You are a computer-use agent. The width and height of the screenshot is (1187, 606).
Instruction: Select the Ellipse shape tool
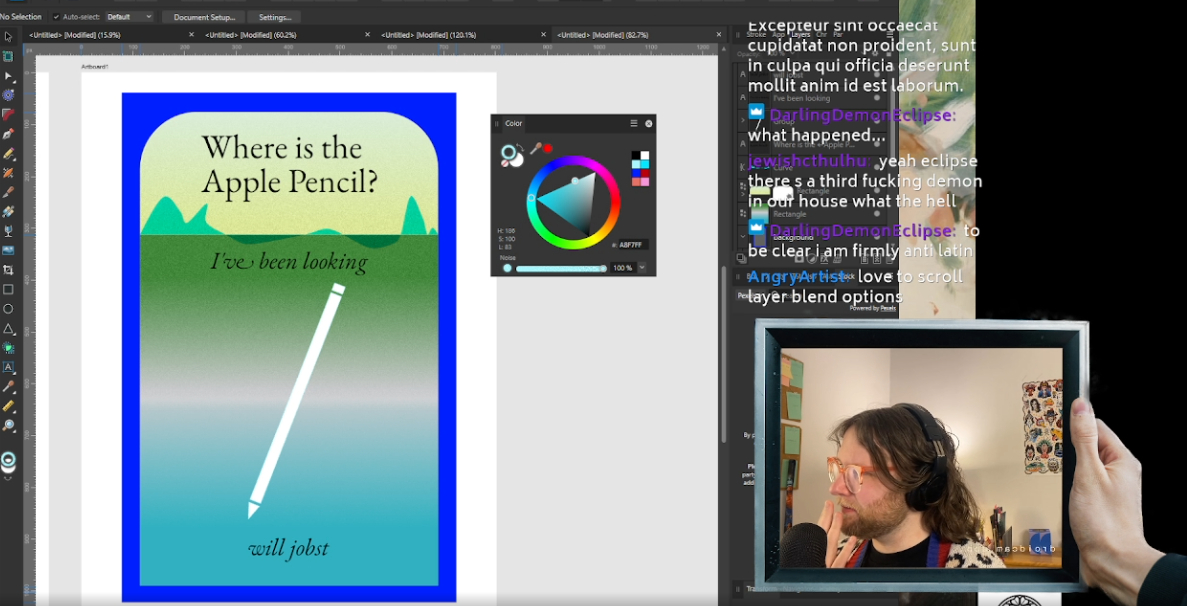click(x=8, y=309)
